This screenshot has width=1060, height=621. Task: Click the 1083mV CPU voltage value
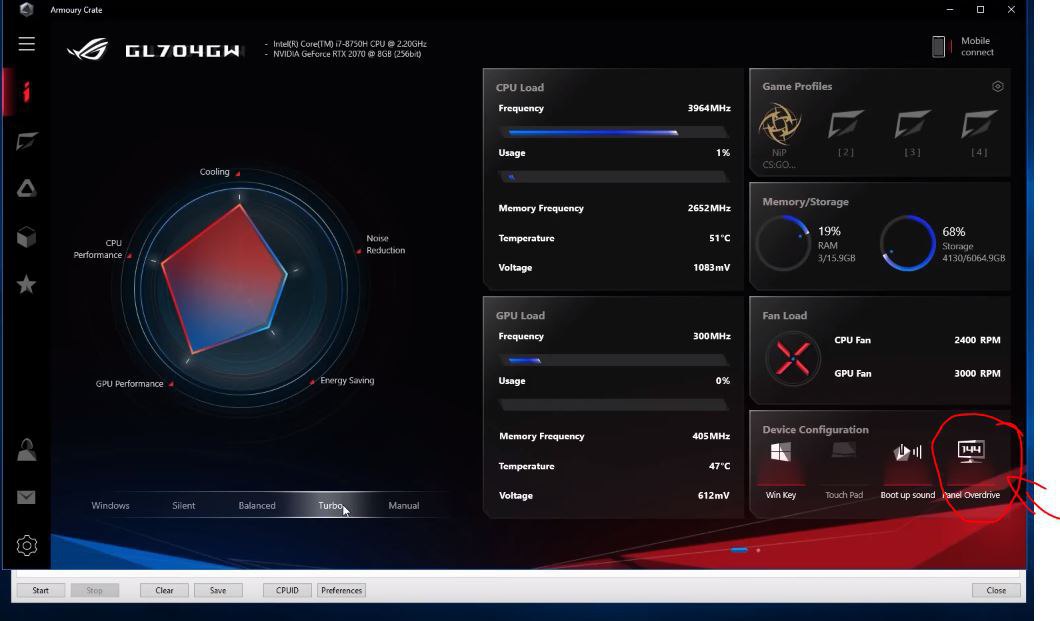tap(711, 268)
